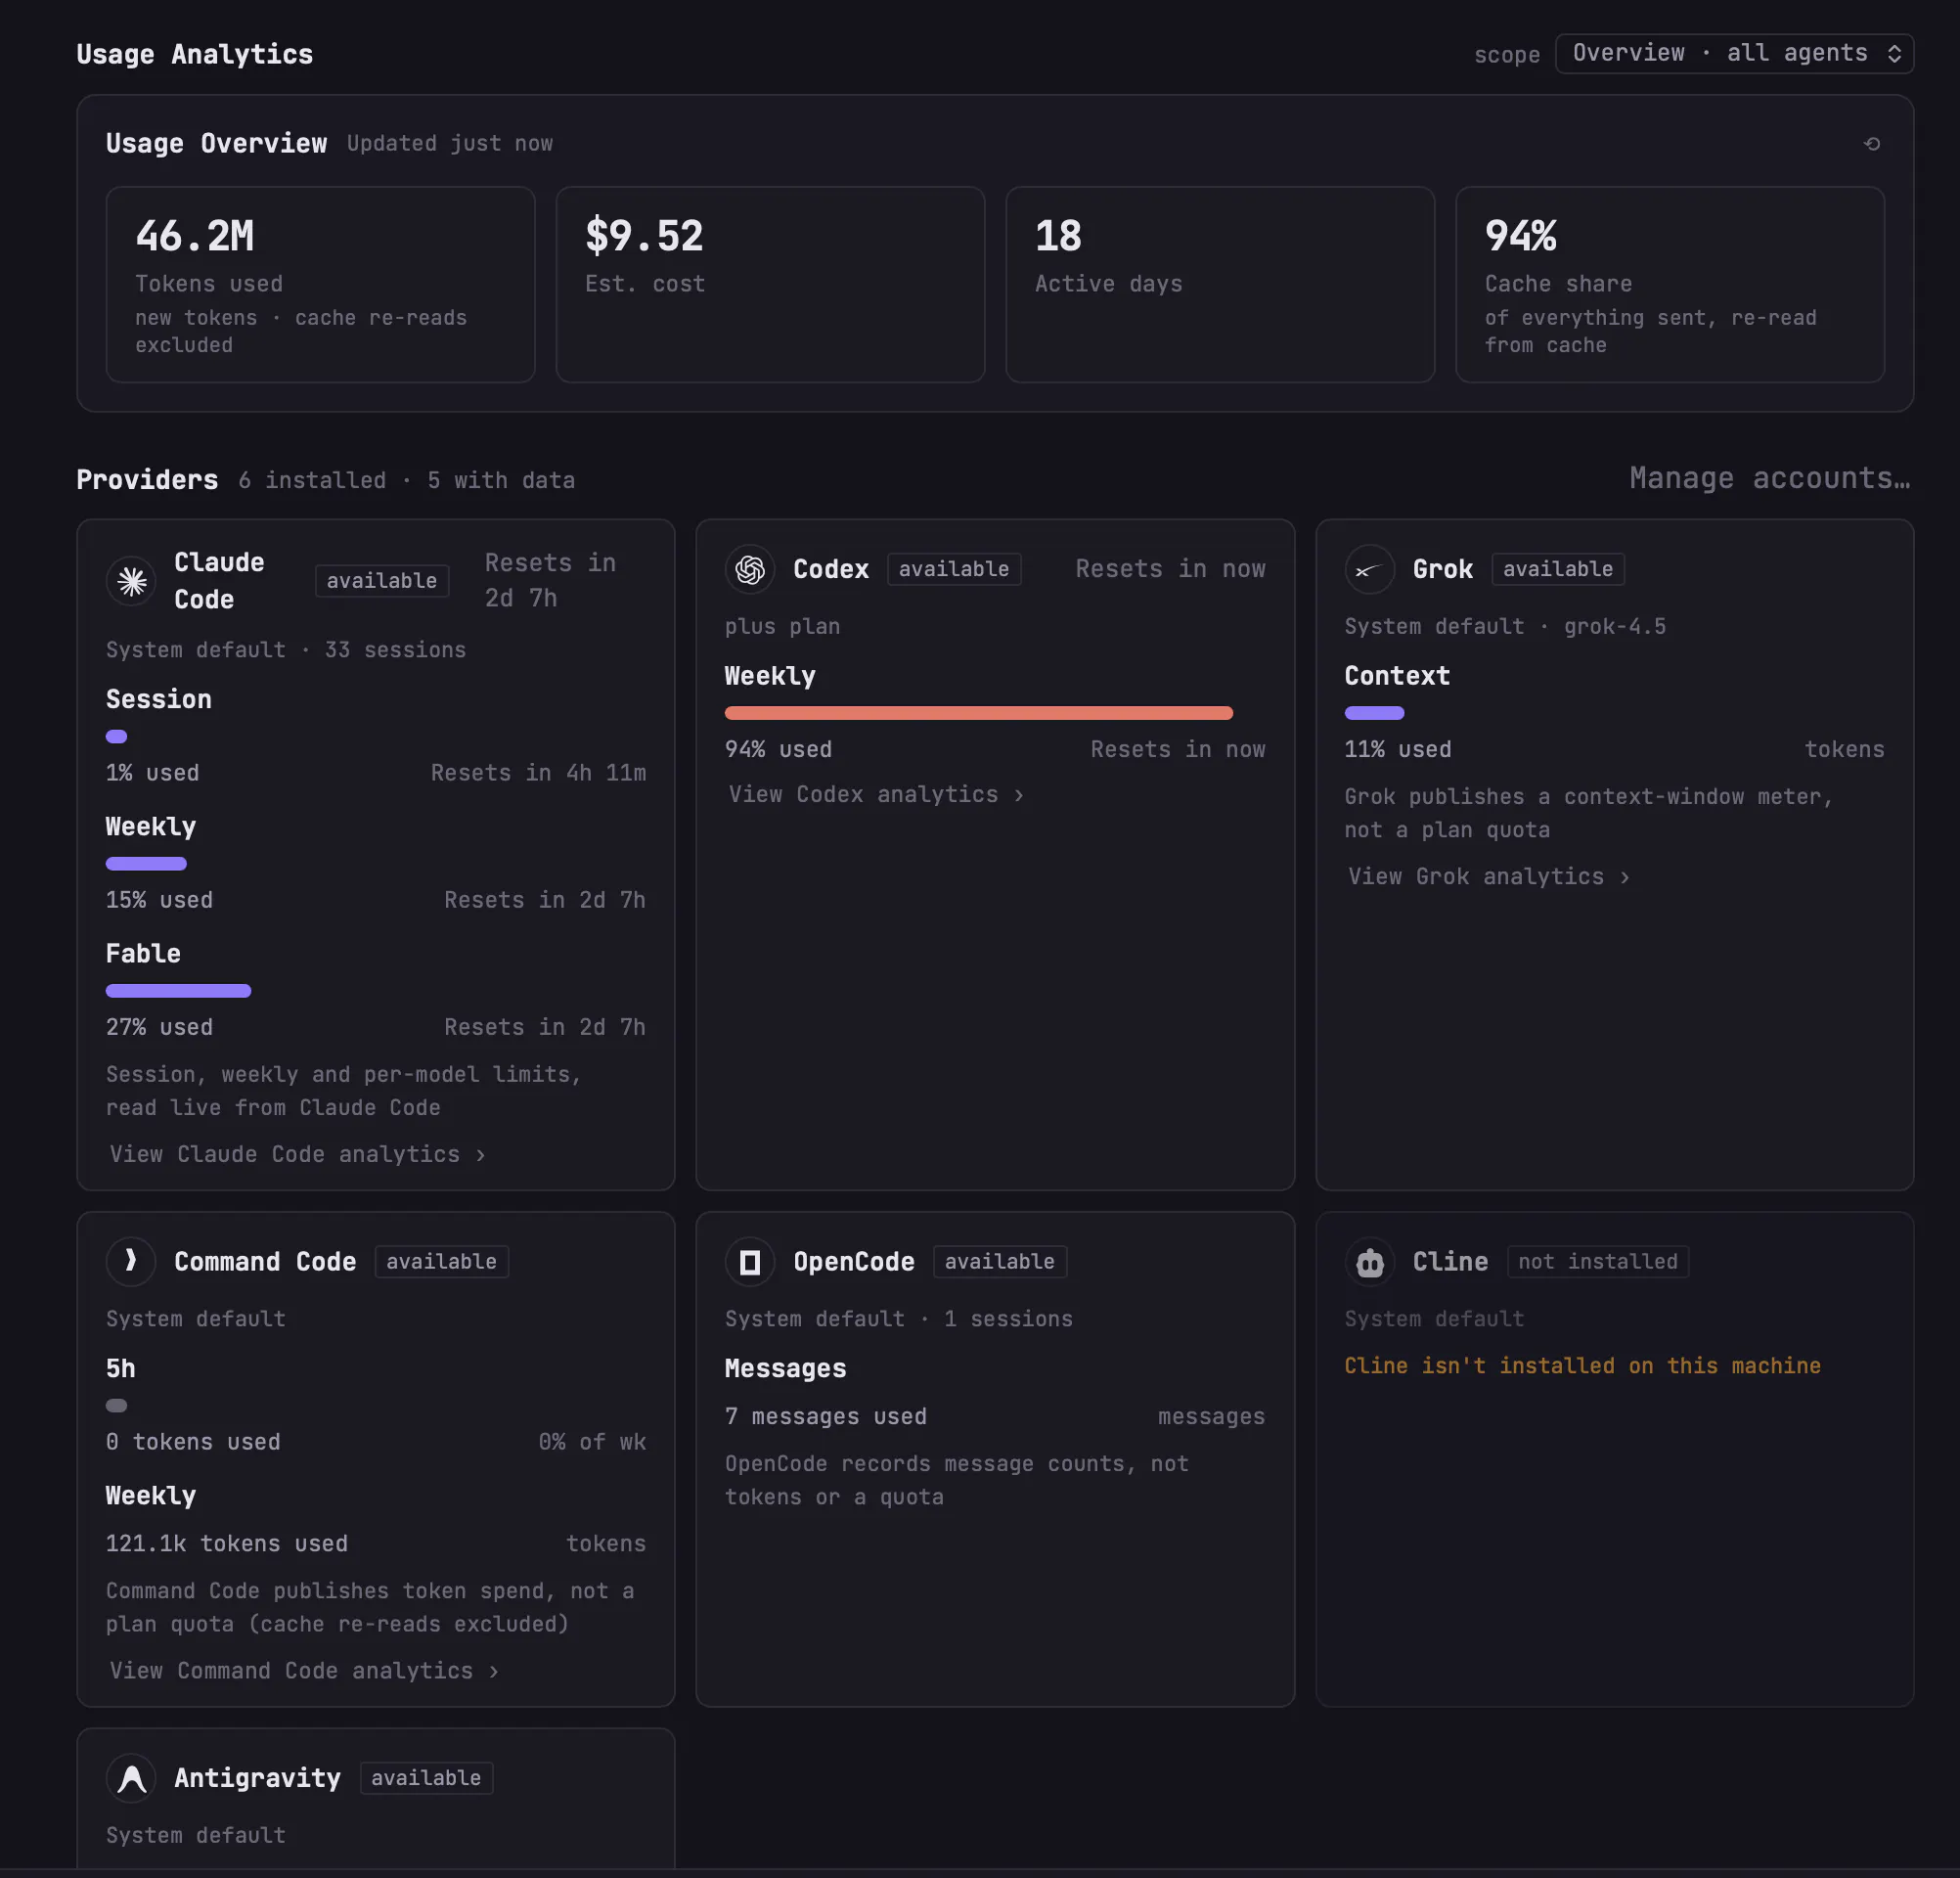Viewport: 1960px width, 1878px height.
Task: Click the Usage Analytics page heading
Action: [195, 54]
